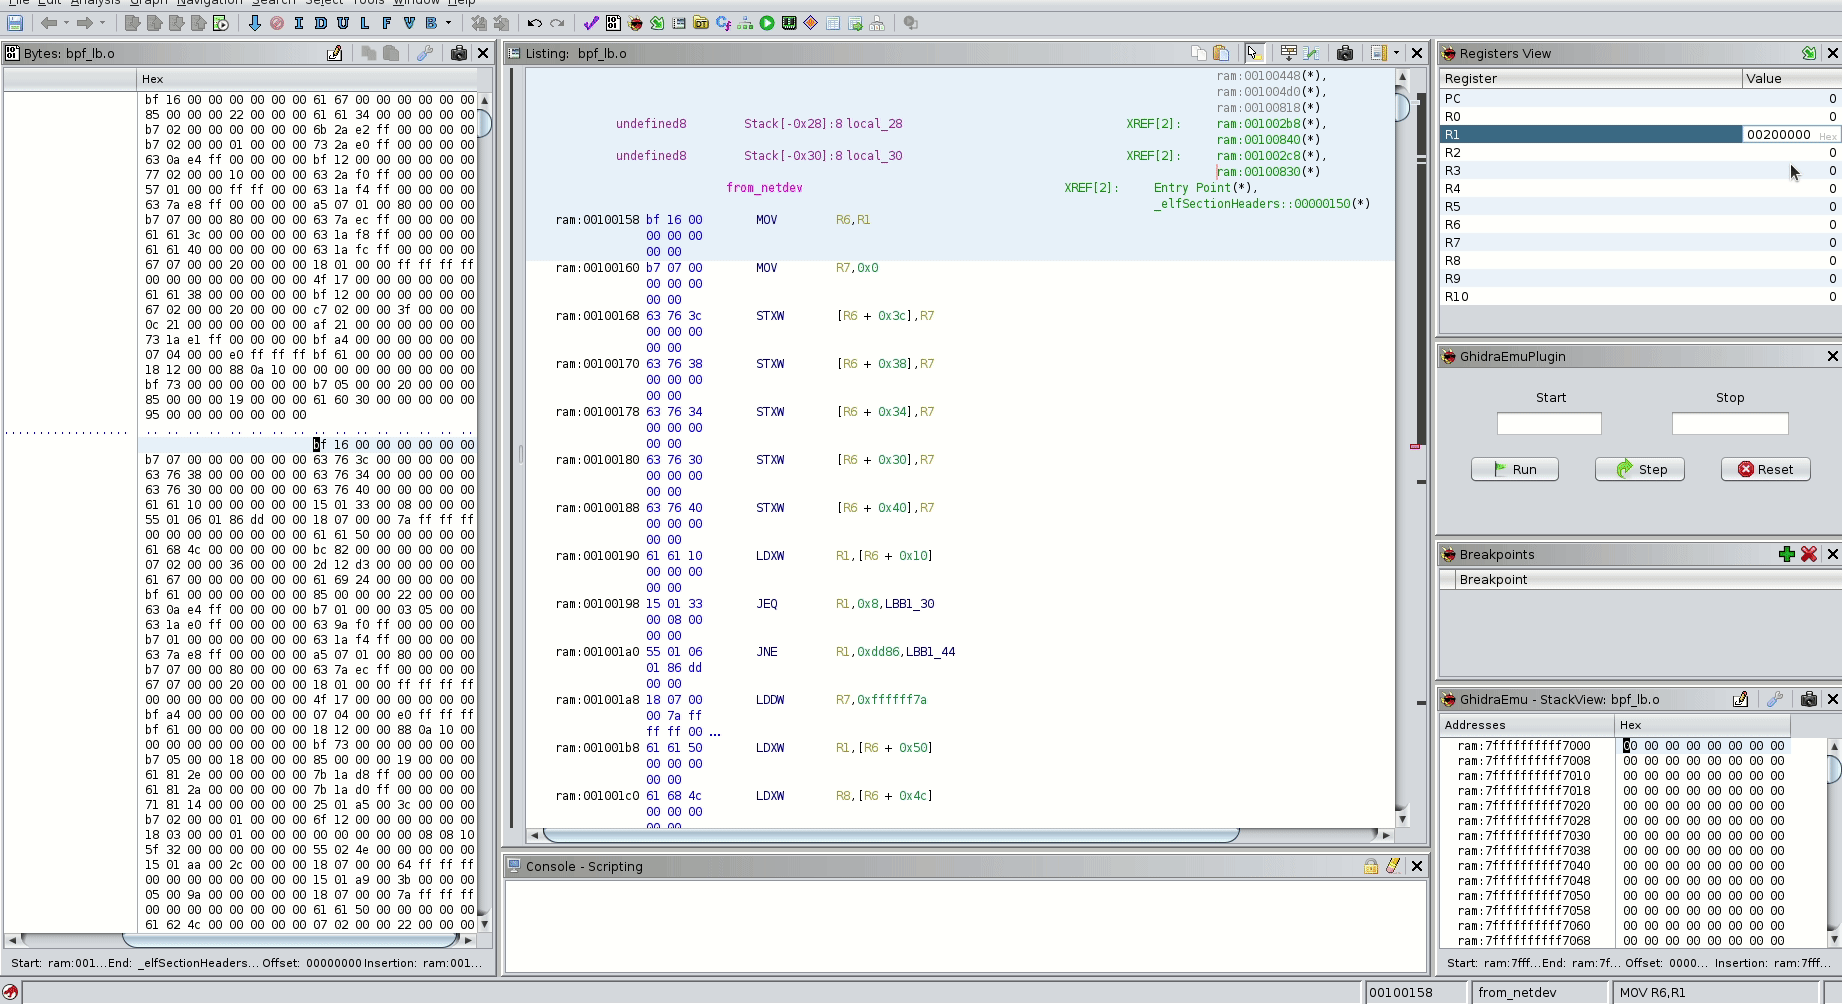Select the PC register row
The image size is (1842, 1004).
1640,98
